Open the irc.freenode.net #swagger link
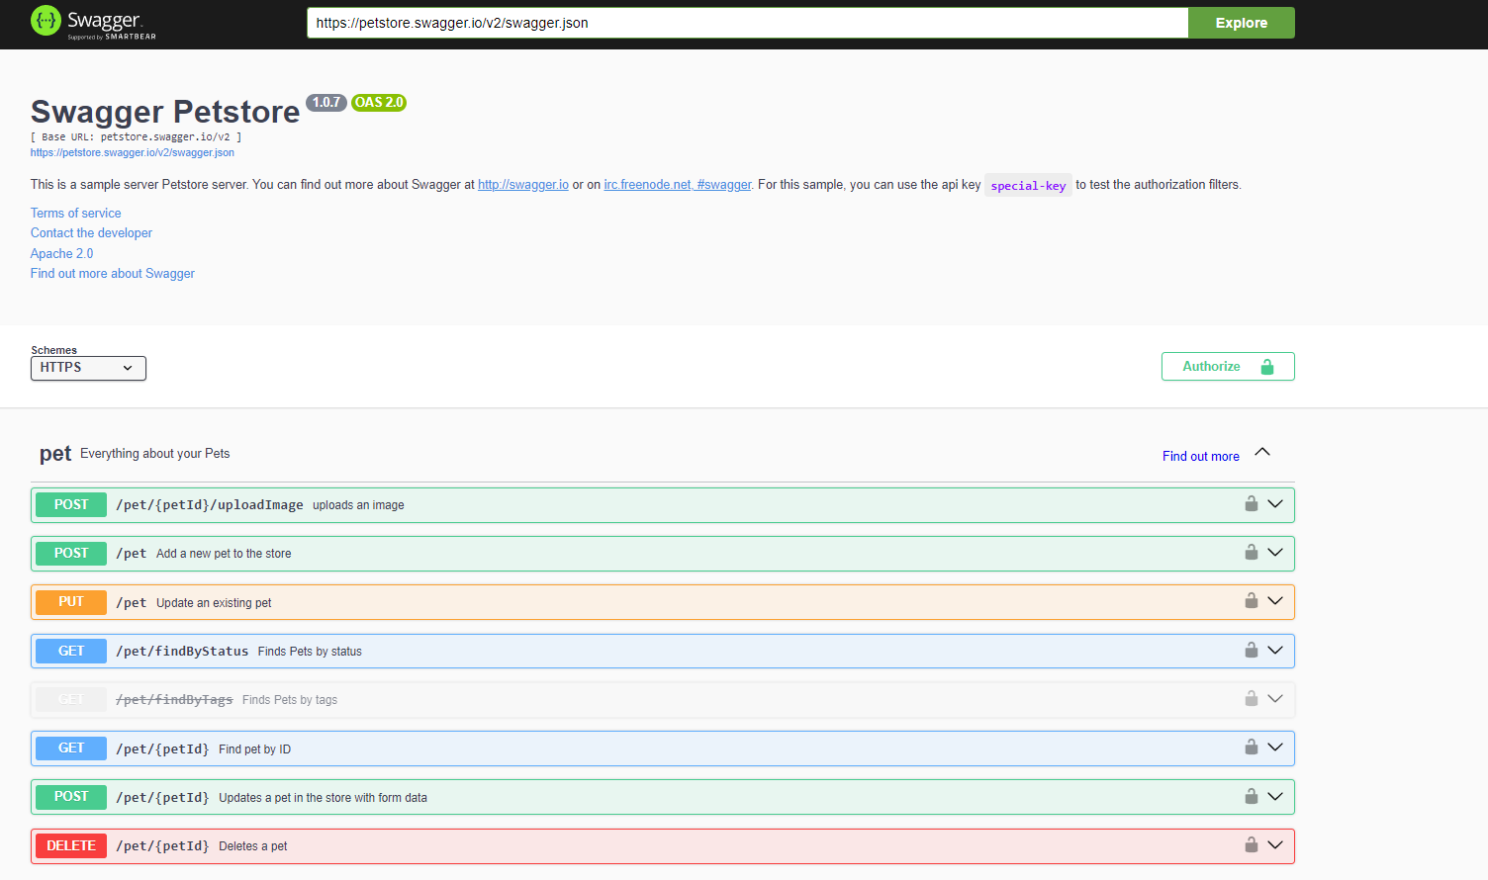The image size is (1488, 880). tap(677, 185)
